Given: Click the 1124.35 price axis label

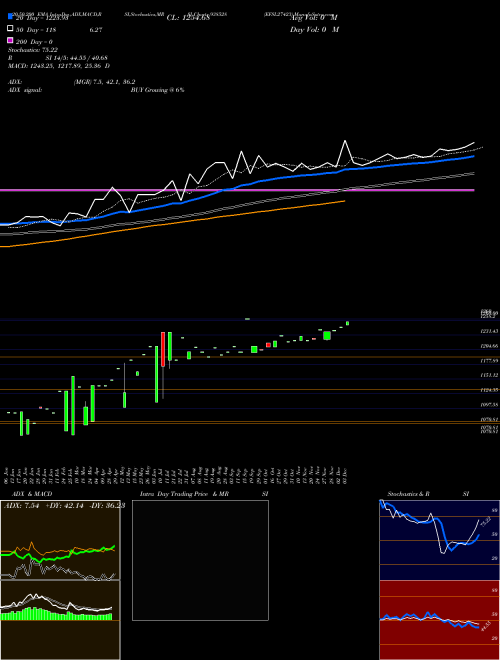Looking at the screenshot, I should (489, 390).
